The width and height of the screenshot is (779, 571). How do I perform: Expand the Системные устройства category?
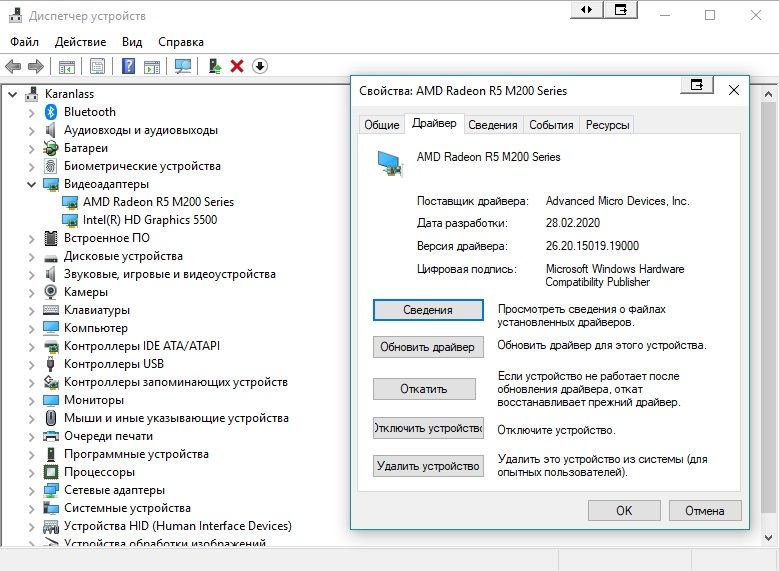(32, 509)
